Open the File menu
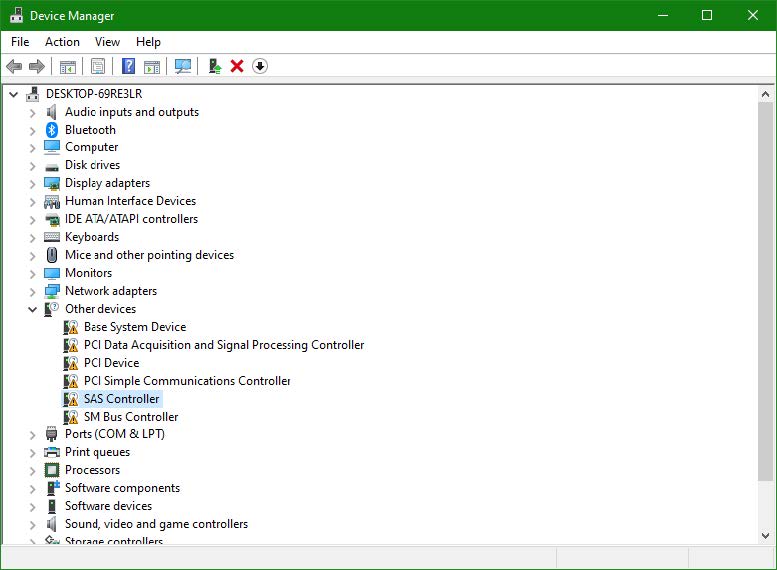The image size is (777, 570). pos(20,42)
